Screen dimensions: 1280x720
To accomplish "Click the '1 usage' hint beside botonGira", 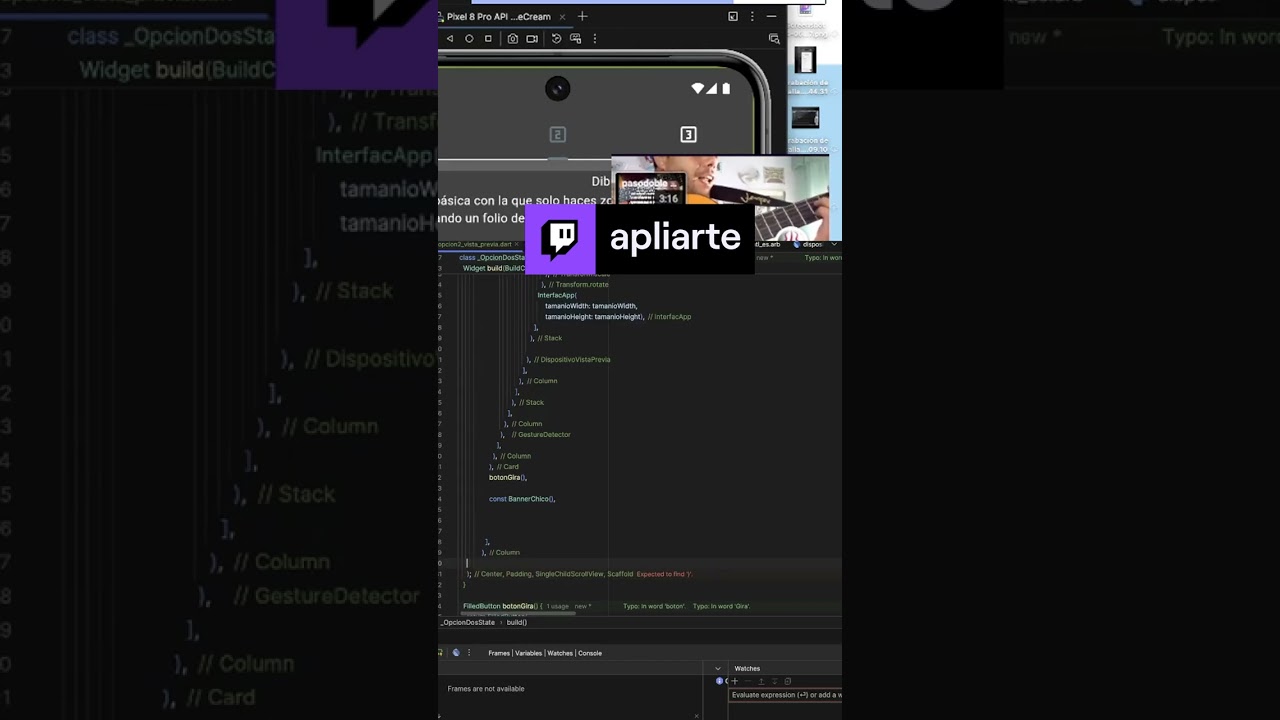I will pyautogui.click(x=557, y=606).
